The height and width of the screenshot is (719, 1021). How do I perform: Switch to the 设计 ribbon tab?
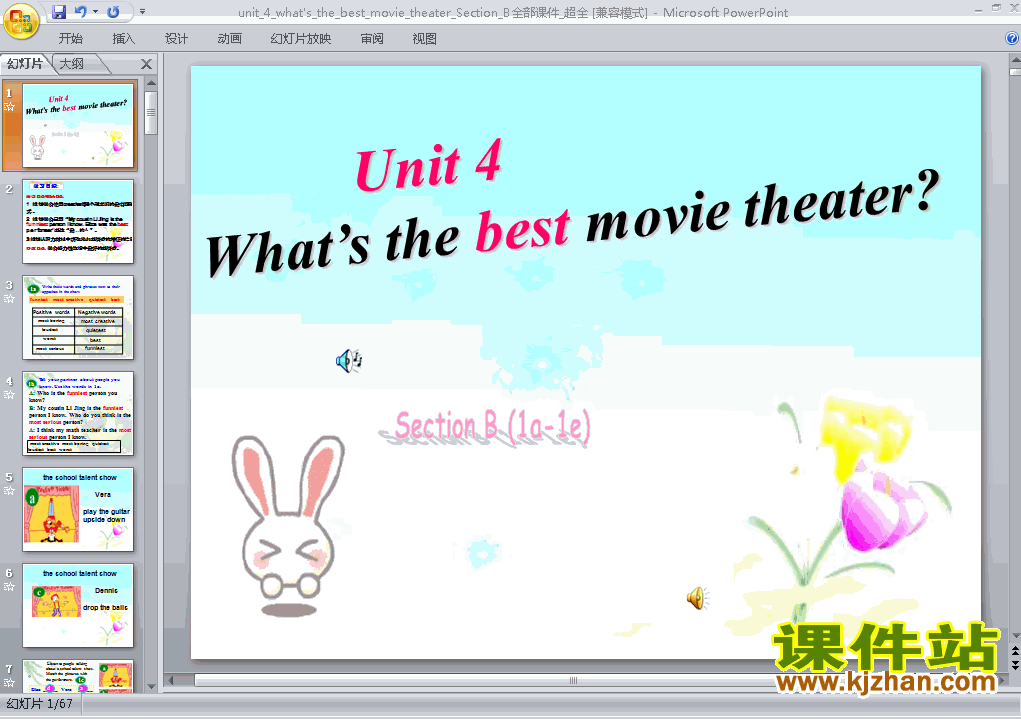point(176,39)
